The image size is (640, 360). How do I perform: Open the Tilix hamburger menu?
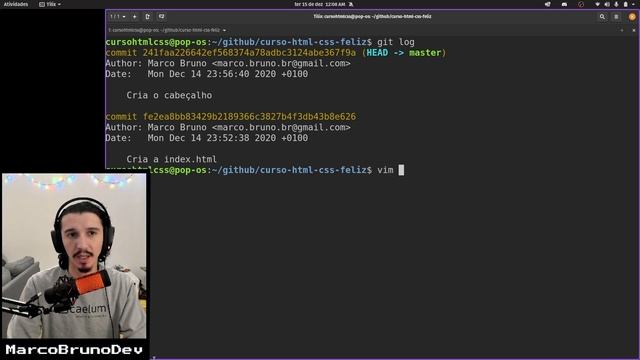[x=616, y=17]
